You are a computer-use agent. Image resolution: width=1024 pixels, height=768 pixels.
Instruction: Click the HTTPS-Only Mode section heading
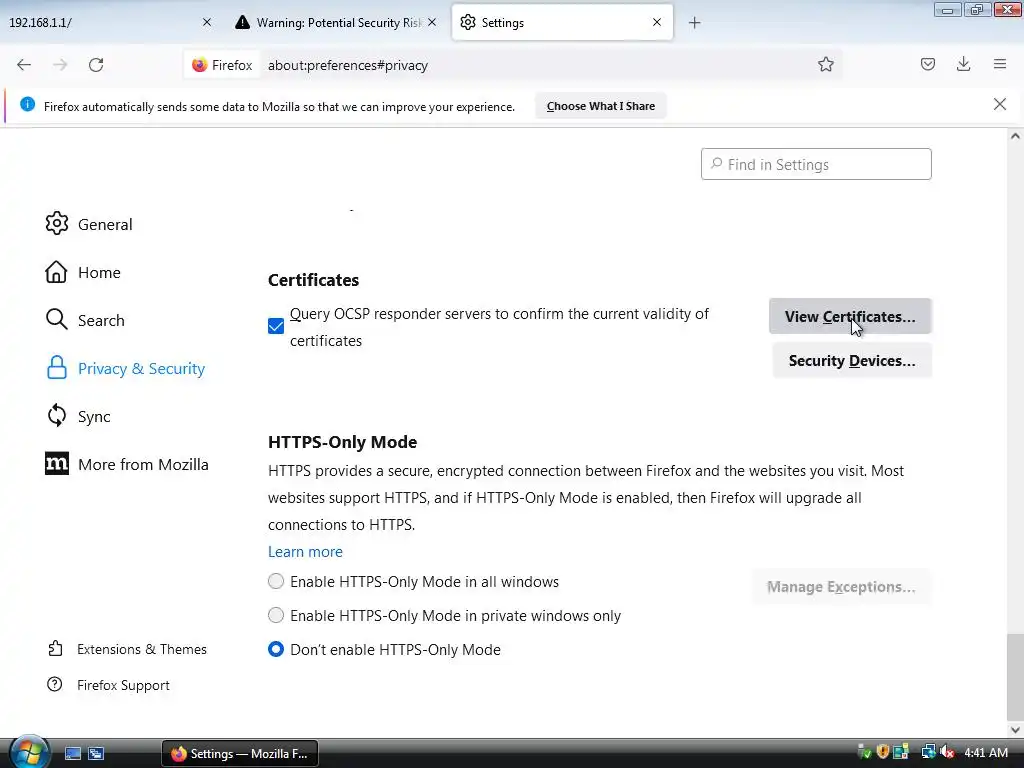[342, 442]
